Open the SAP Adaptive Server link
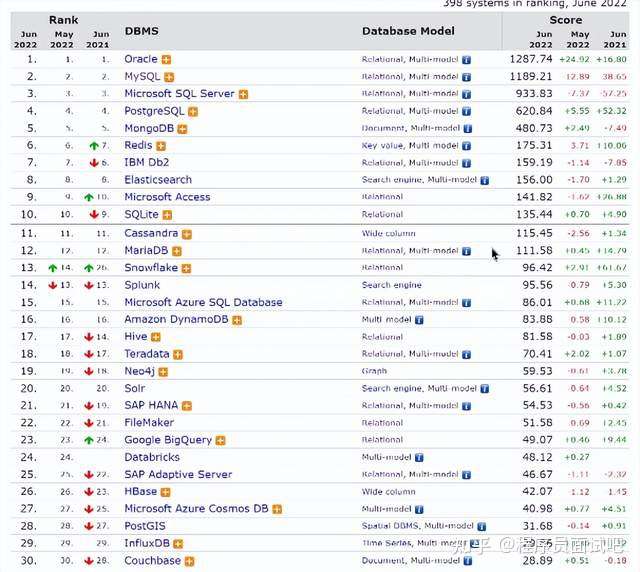The height and width of the screenshot is (572, 640). [178, 474]
